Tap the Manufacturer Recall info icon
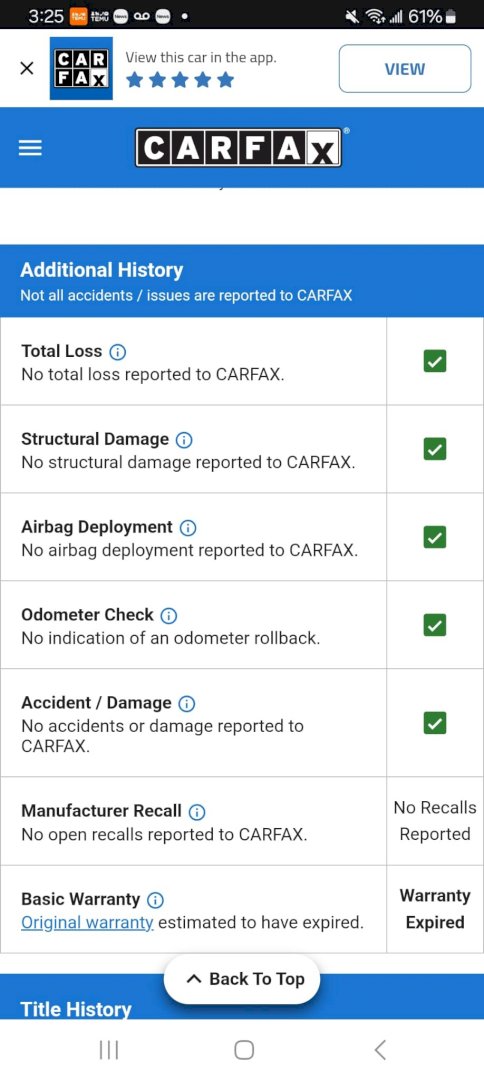 197,811
